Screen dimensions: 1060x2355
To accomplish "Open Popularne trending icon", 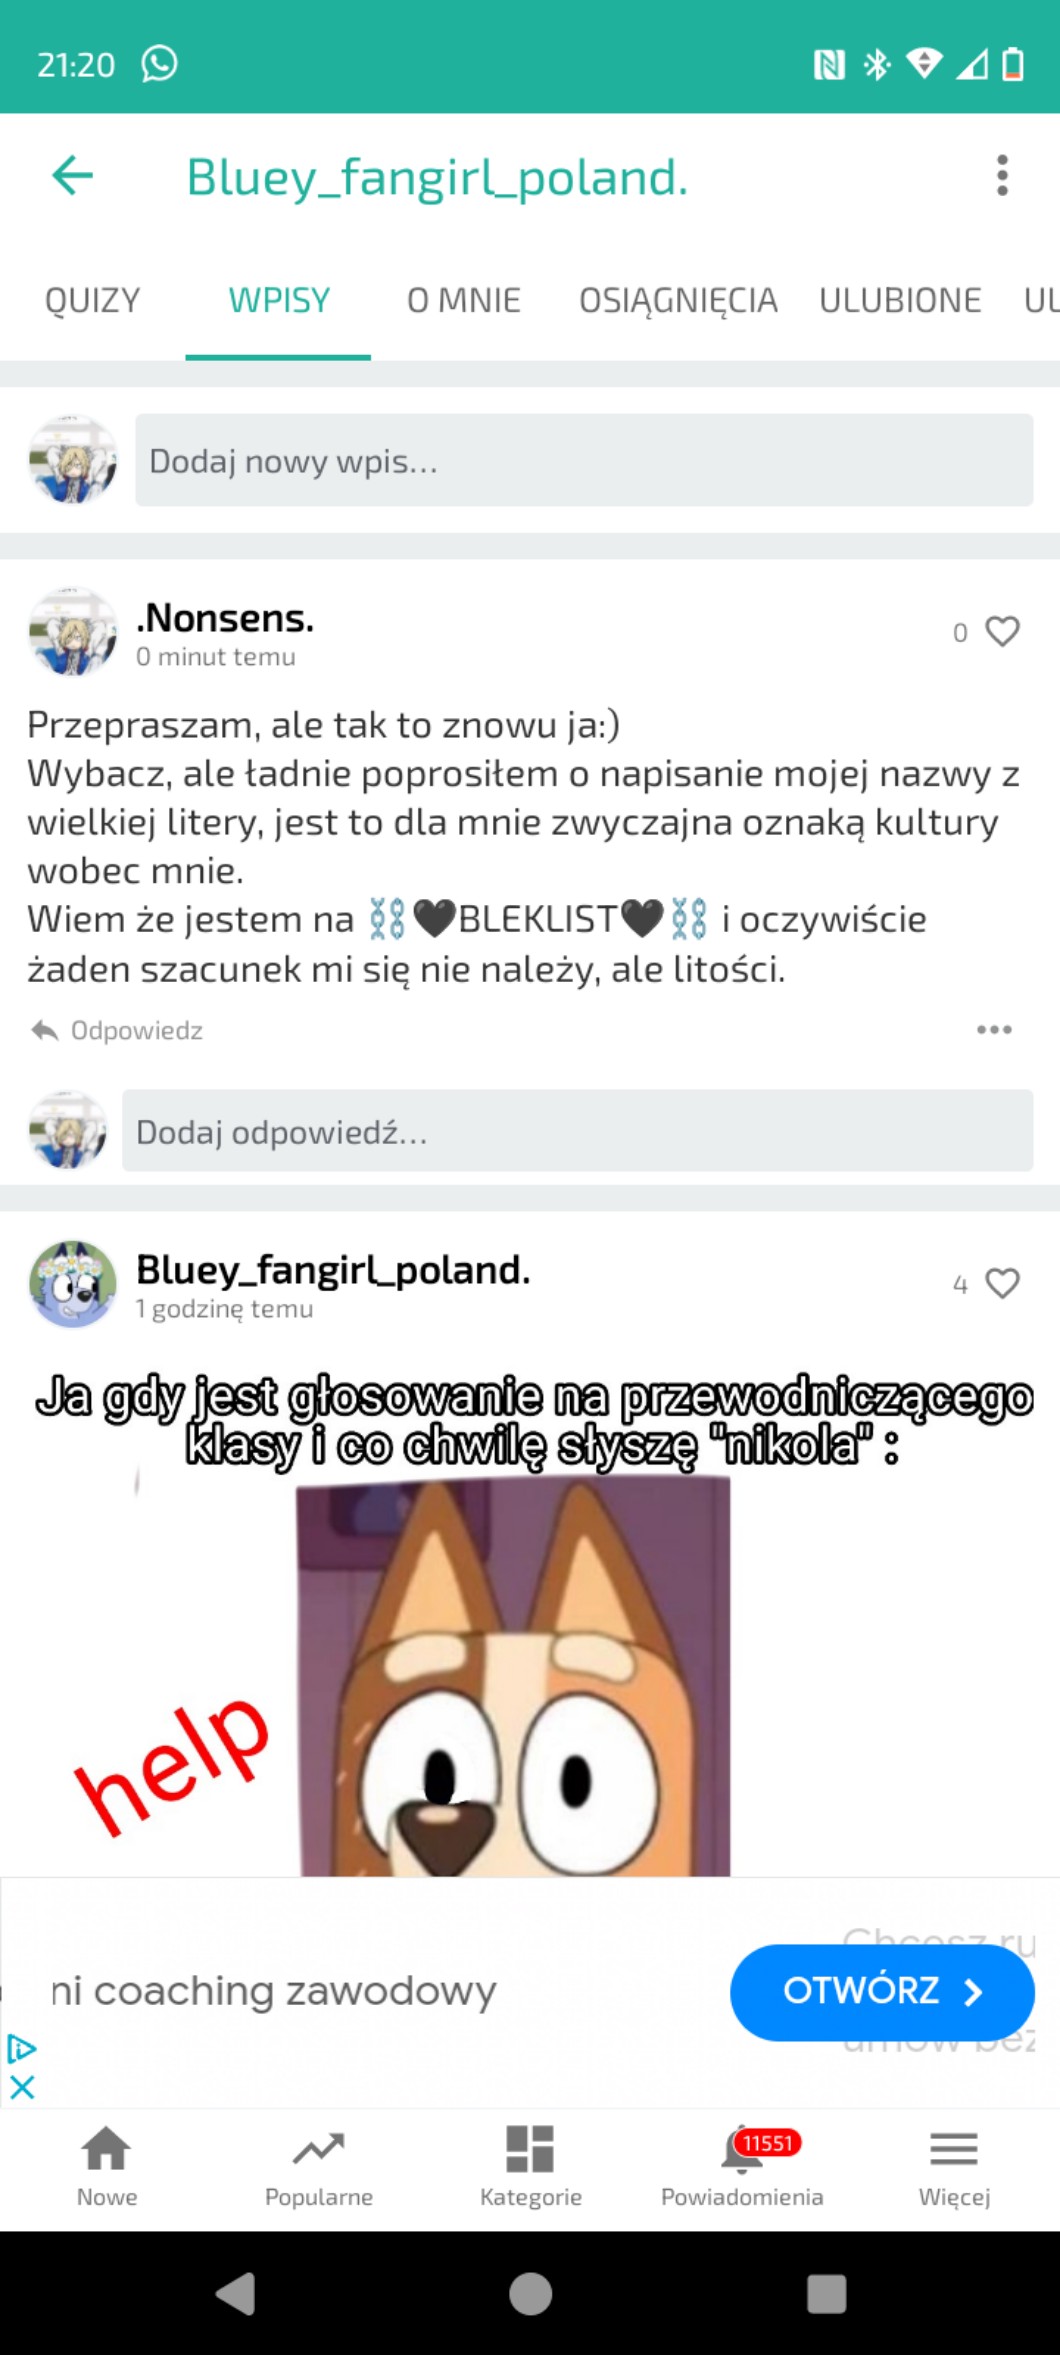I will click(x=319, y=2166).
